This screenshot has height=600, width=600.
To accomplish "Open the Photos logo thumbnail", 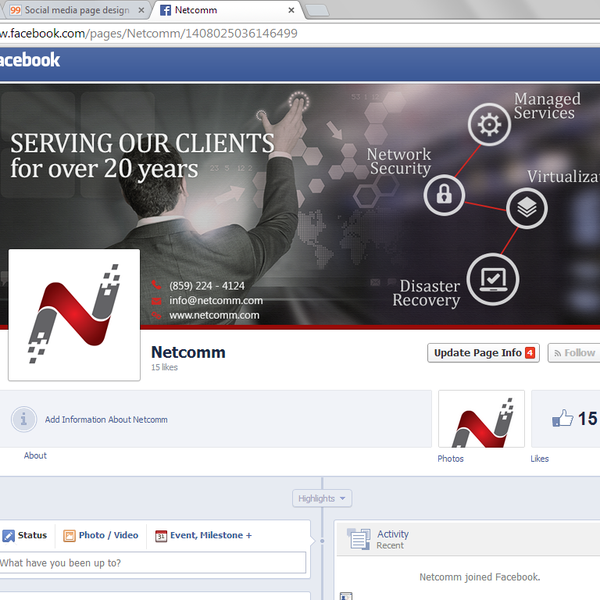I will coord(481,419).
